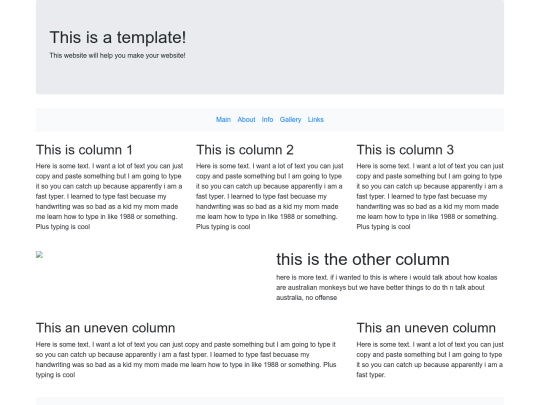
Task: Click the "This is column 2" heading
Action: click(245, 150)
